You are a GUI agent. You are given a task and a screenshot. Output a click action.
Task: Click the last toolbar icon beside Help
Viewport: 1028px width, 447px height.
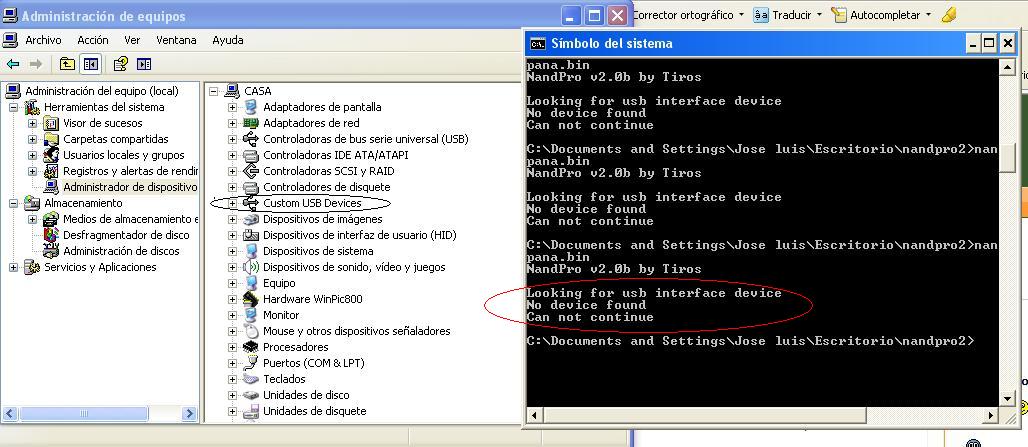click(144, 64)
